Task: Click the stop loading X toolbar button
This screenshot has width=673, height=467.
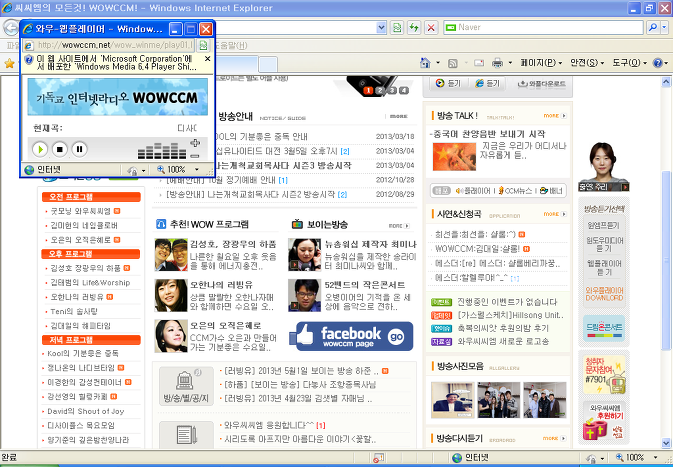Action: pyautogui.click(x=431, y=28)
